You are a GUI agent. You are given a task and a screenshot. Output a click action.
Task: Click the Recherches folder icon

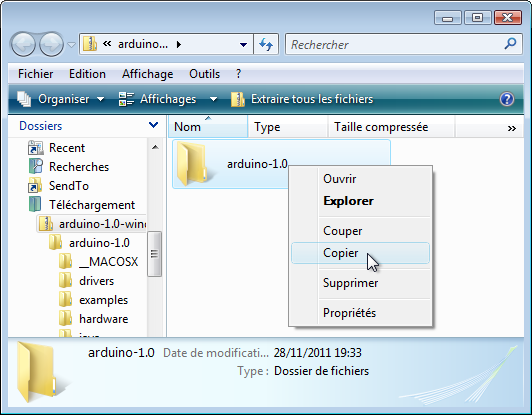tap(35, 166)
